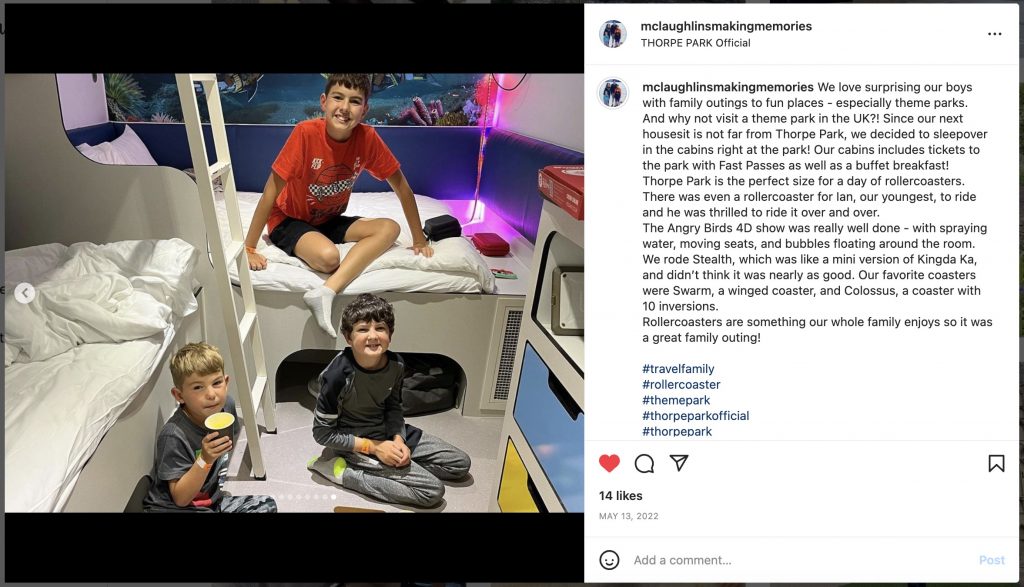Open more options three-dot menu
1024x587 pixels.
point(995,34)
